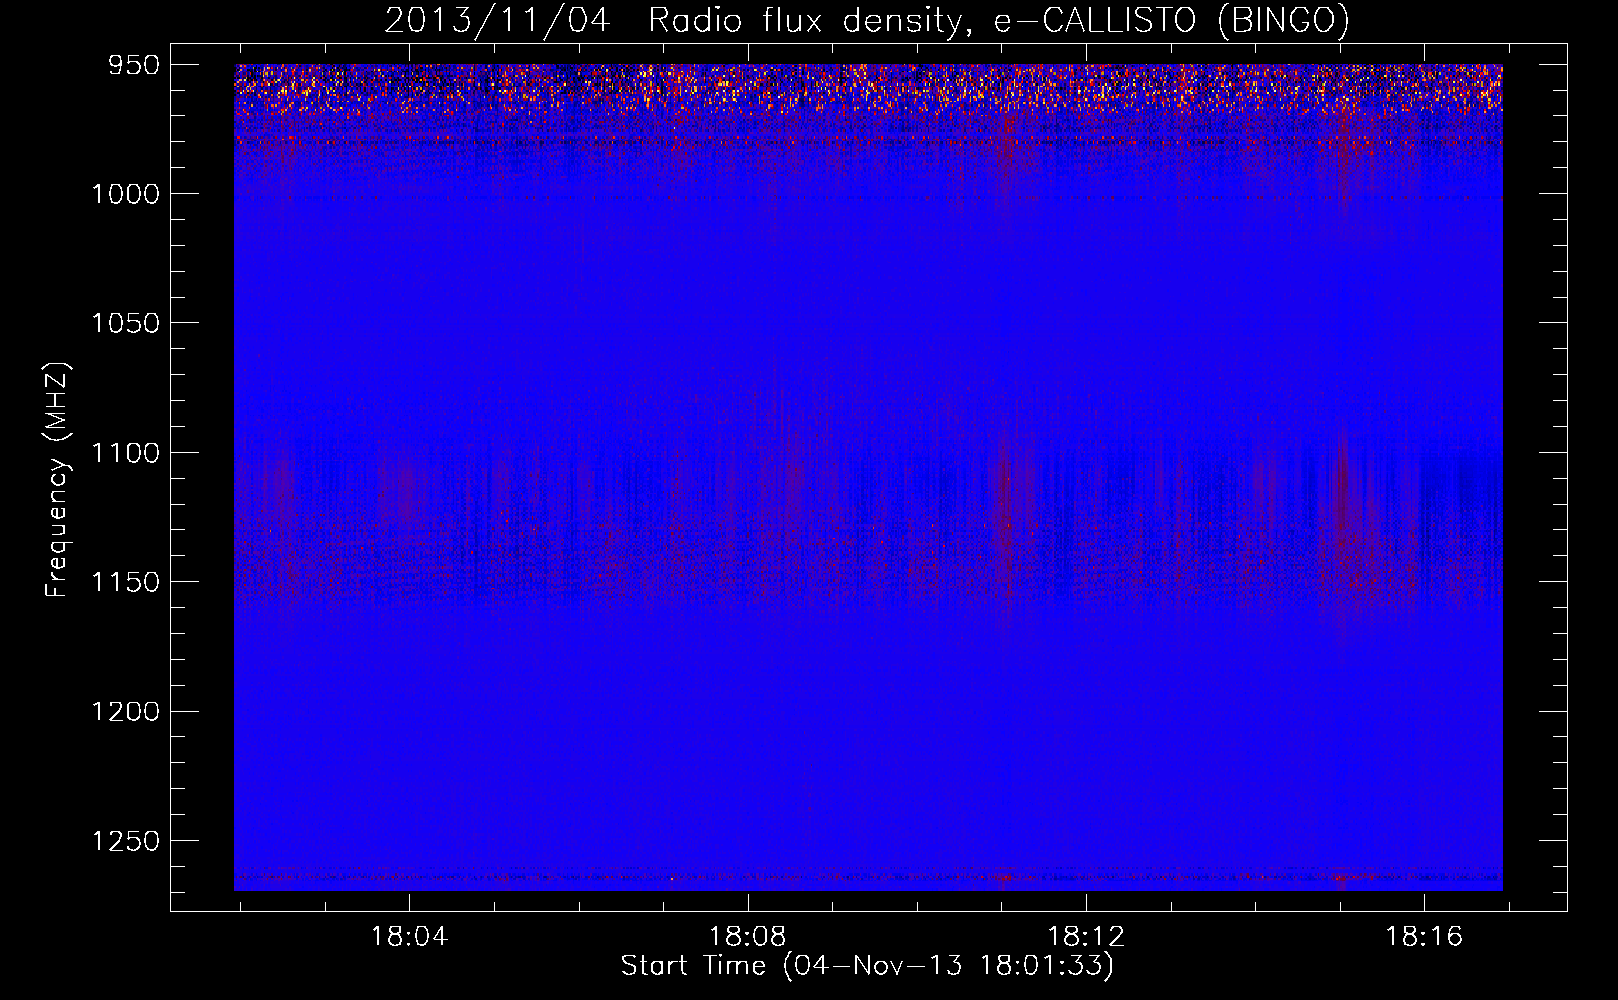The height and width of the screenshot is (1000, 1618).
Task: Click the 18:12 time axis label
Action: click(x=1086, y=937)
